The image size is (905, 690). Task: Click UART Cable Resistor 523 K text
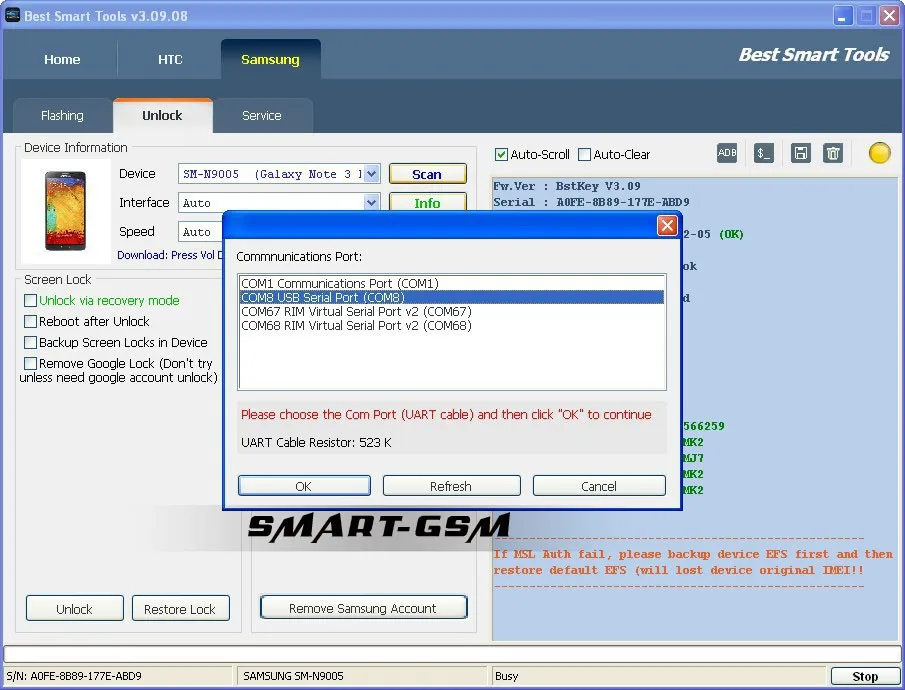316,442
